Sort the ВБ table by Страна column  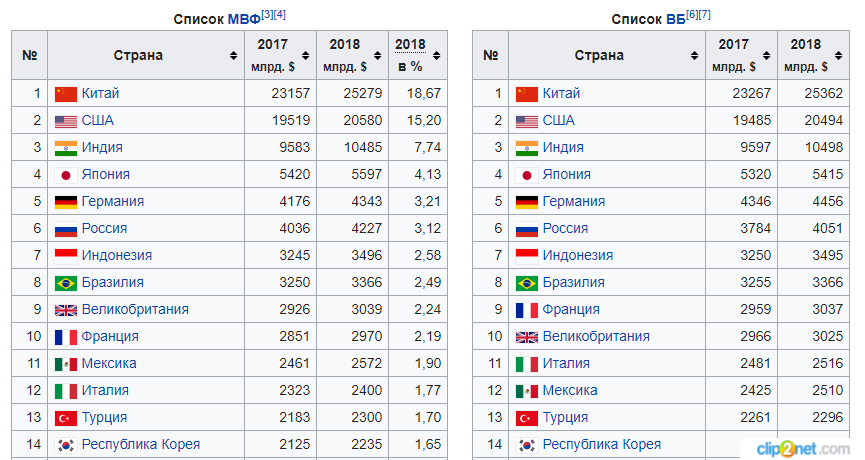pos(695,55)
